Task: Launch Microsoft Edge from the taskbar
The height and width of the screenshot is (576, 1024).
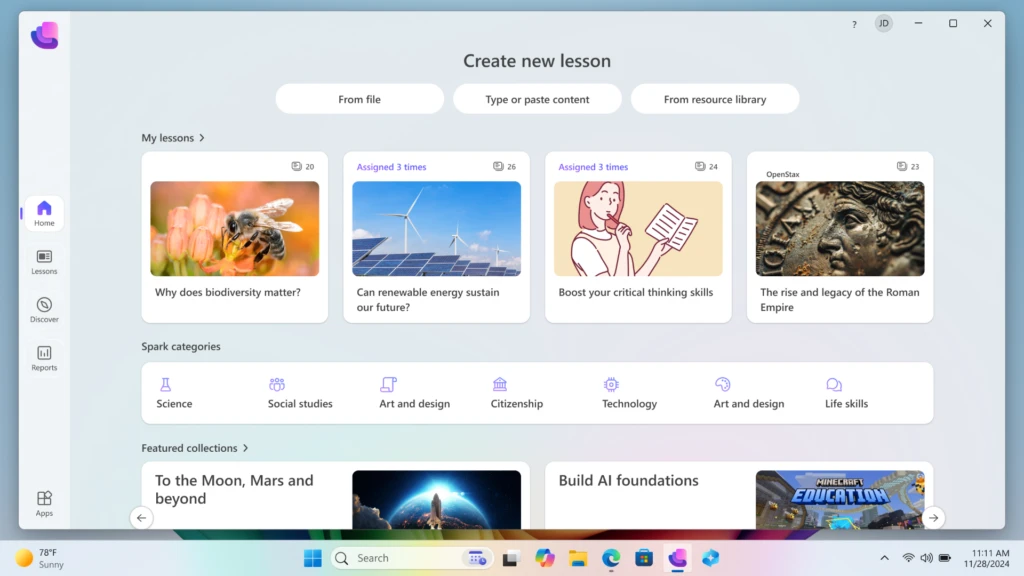Action: (x=610, y=558)
